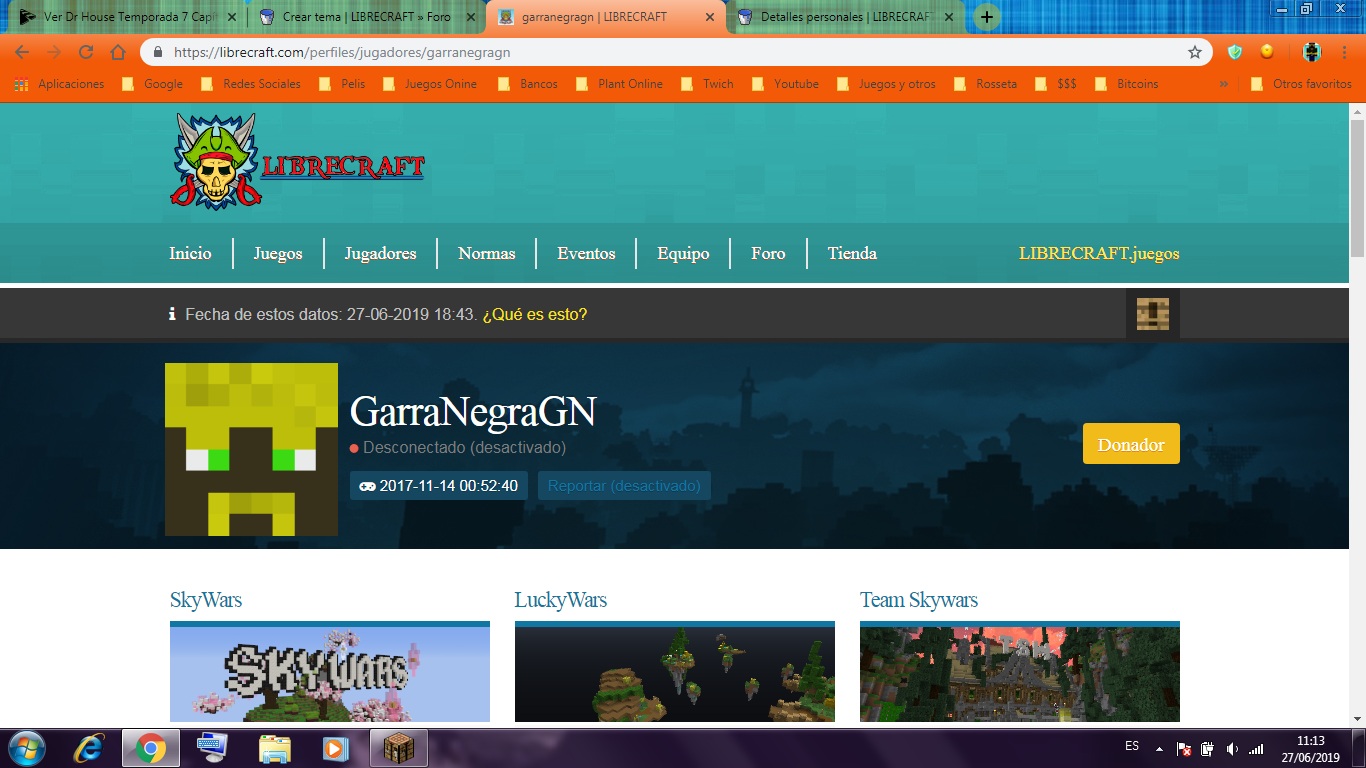Click the user avatar head in info bar

click(x=1152, y=314)
